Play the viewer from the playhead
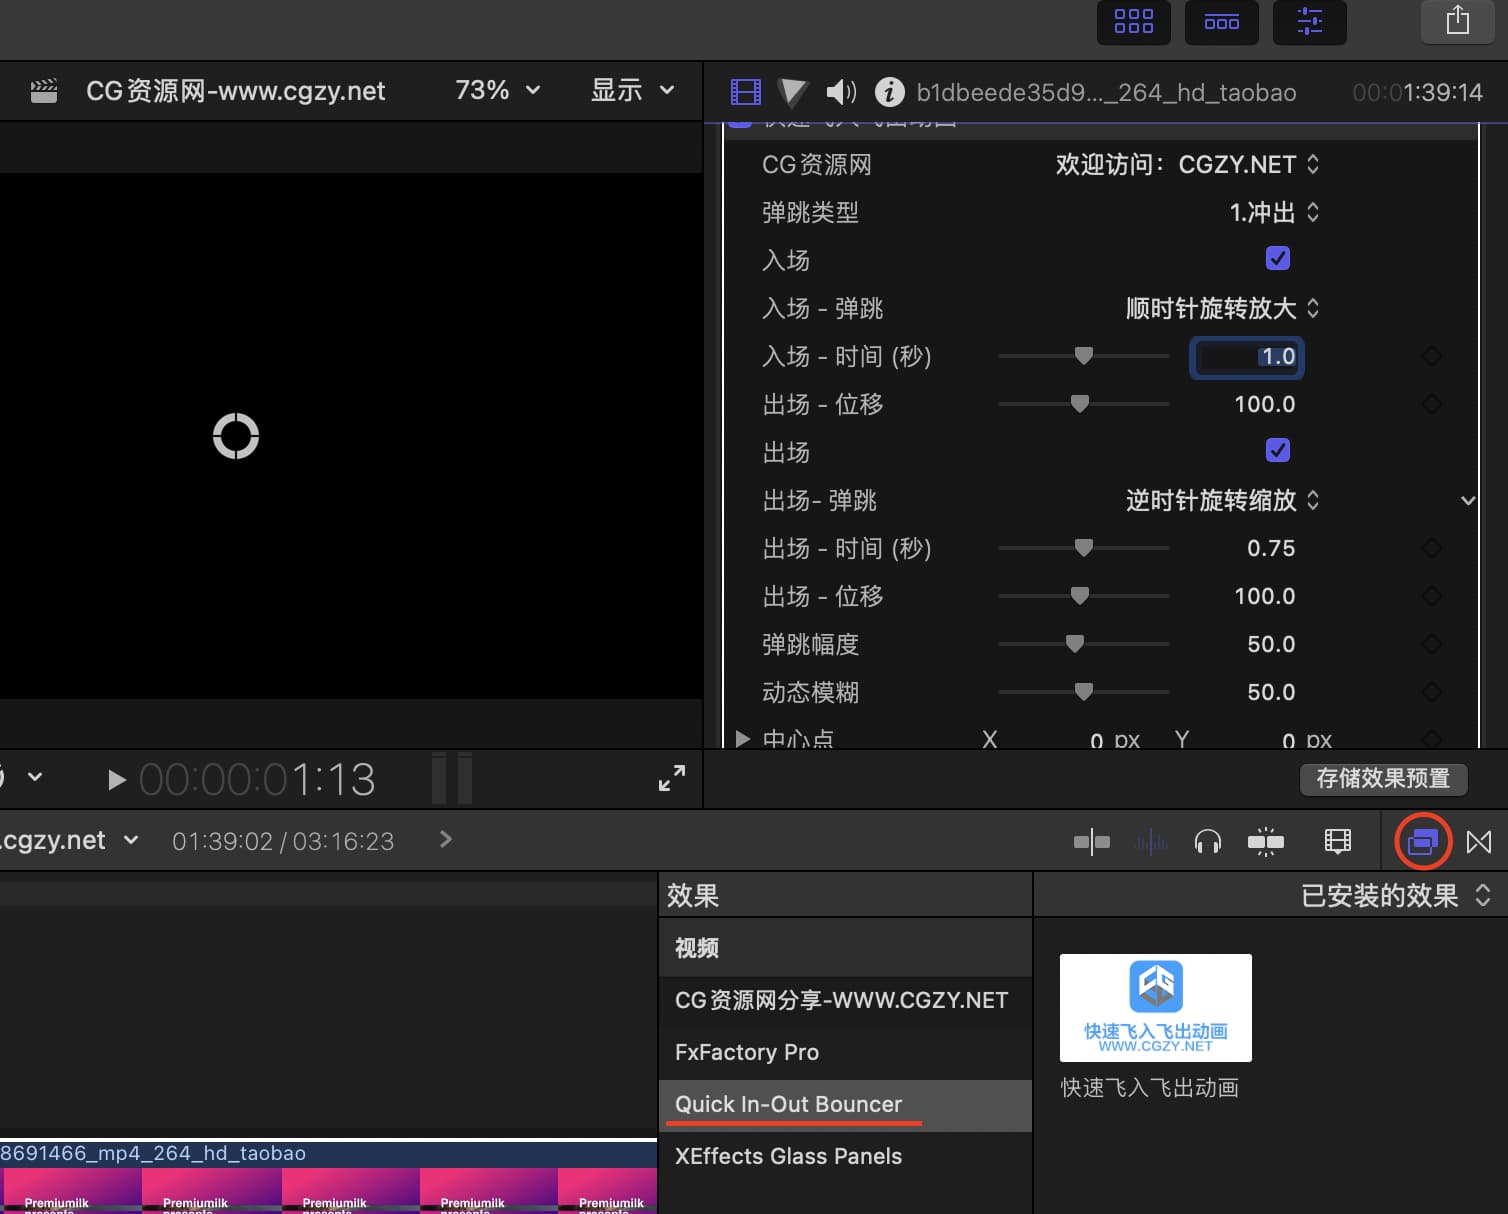The height and width of the screenshot is (1214, 1508). tap(116, 780)
